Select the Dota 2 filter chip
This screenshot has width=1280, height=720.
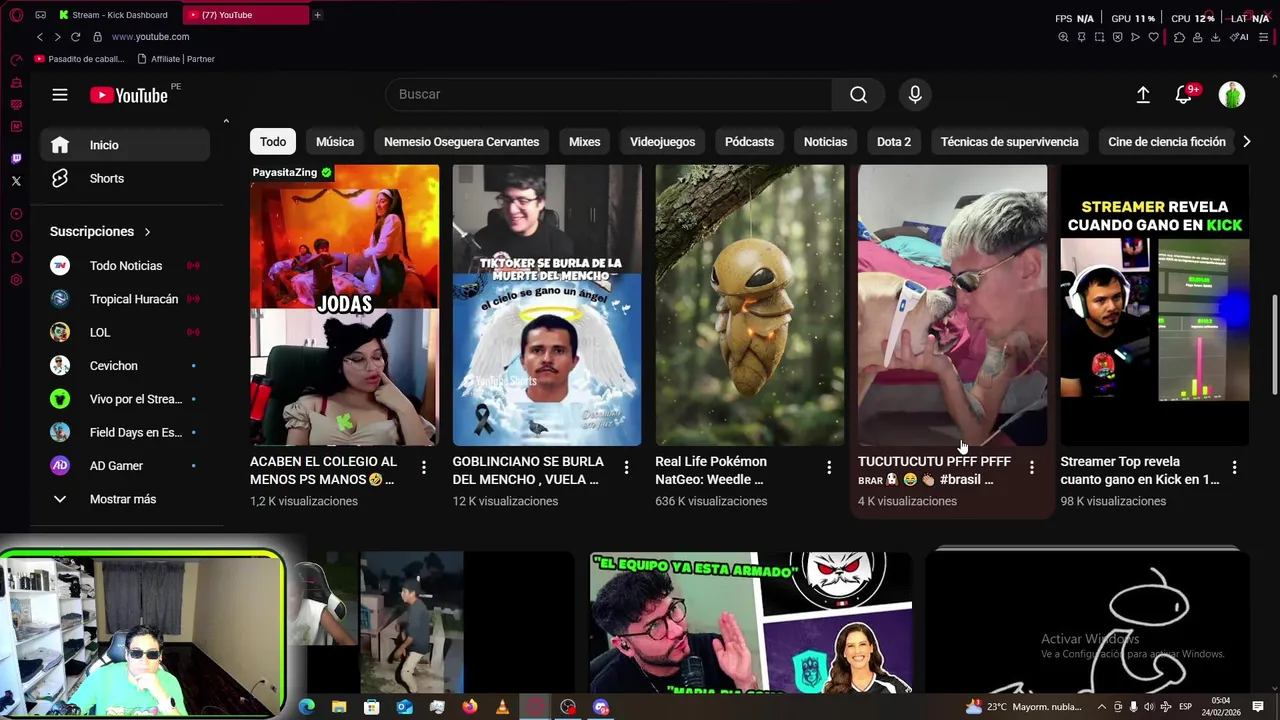[x=894, y=142]
